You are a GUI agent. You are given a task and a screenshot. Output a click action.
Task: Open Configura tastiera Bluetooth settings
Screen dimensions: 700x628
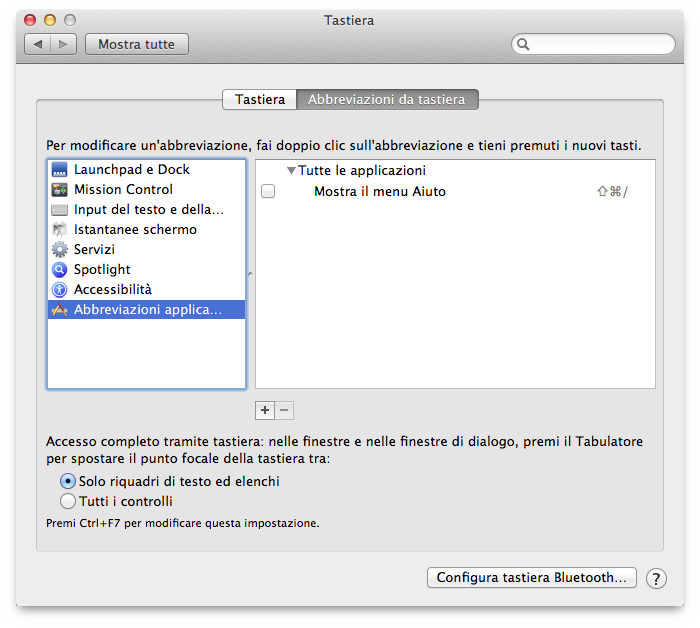532,577
